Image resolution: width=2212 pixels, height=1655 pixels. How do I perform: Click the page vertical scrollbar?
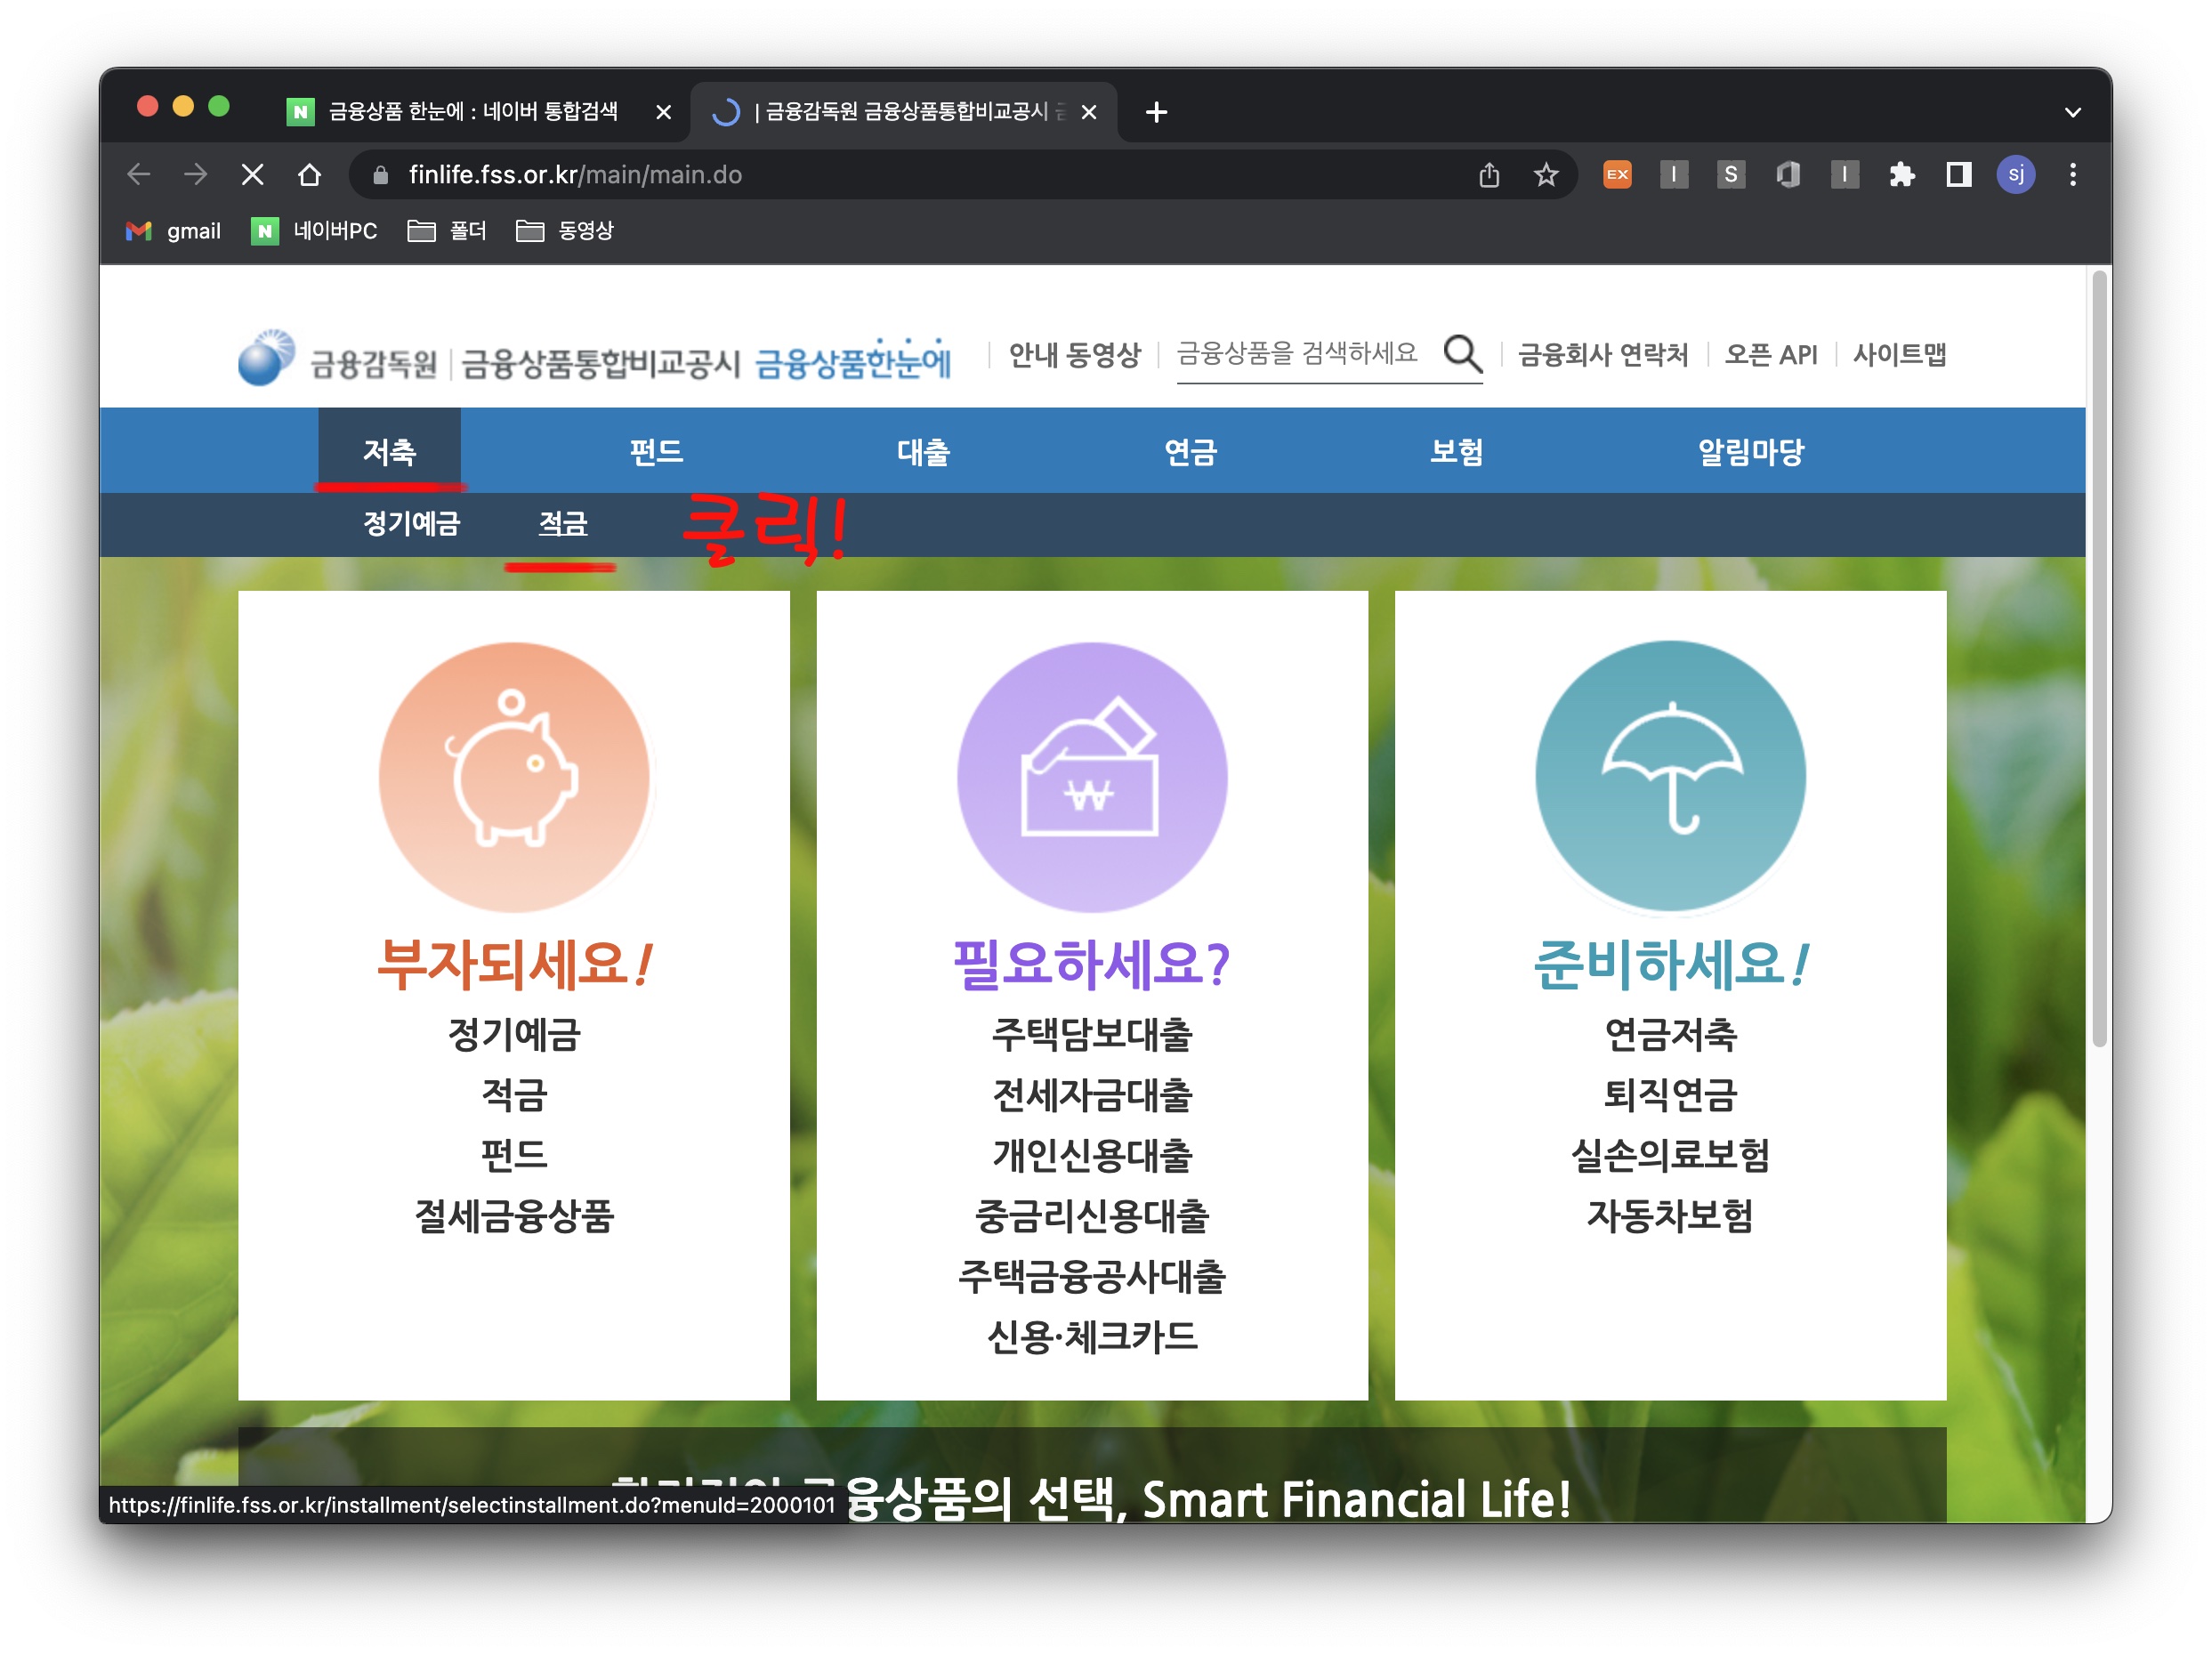2099,660
